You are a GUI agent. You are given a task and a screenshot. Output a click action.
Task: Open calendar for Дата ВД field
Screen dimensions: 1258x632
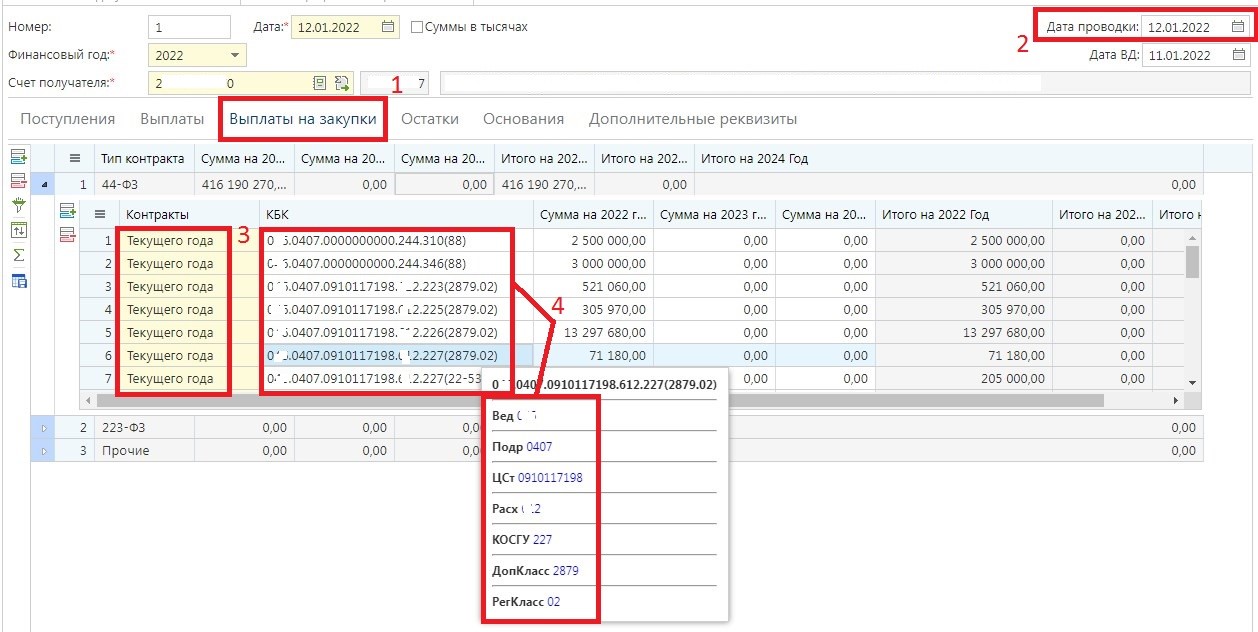(1237, 56)
